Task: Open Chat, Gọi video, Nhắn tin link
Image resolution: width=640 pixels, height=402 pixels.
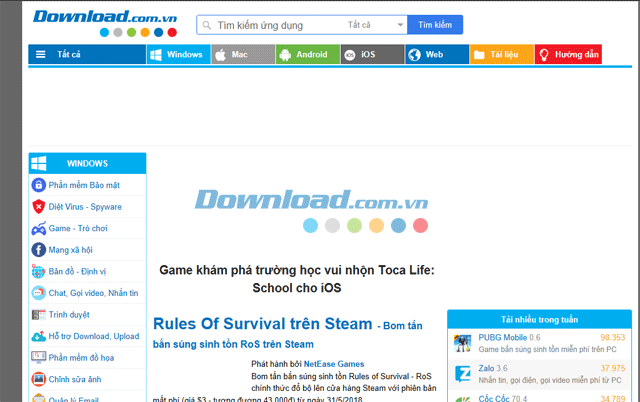Action: click(x=93, y=293)
